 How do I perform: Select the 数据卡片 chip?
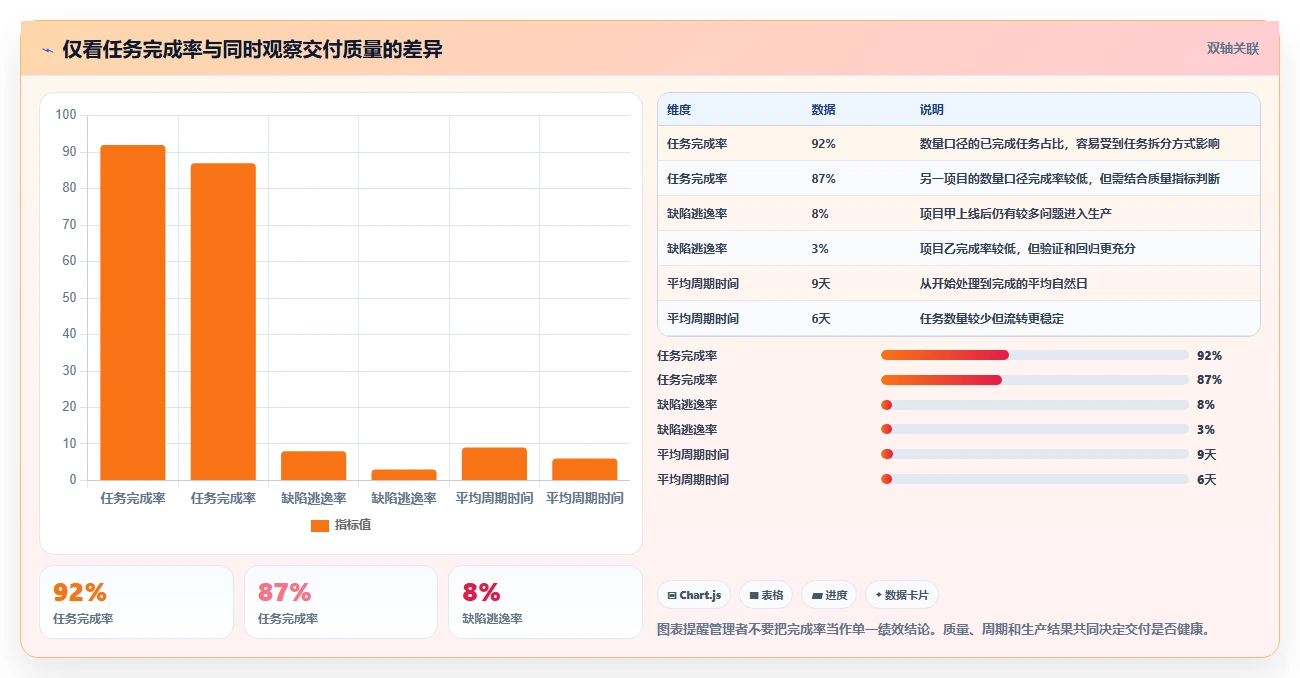(901, 595)
